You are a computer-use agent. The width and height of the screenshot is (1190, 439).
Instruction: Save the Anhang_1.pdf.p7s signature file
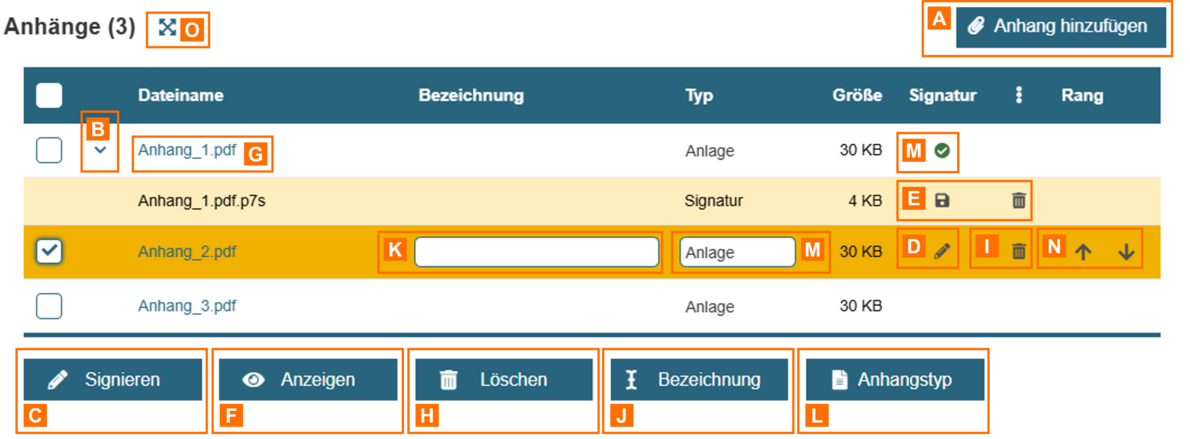(942, 201)
